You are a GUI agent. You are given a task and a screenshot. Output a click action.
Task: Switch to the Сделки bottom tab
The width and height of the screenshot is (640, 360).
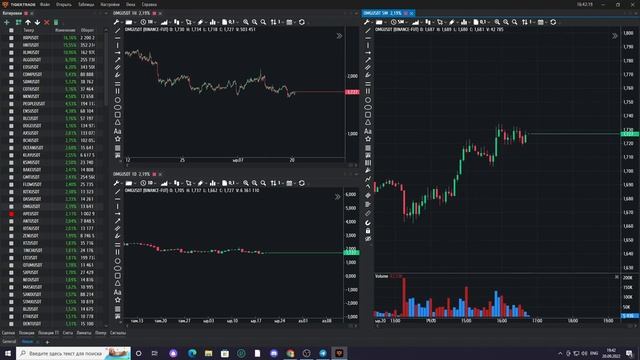8,333
